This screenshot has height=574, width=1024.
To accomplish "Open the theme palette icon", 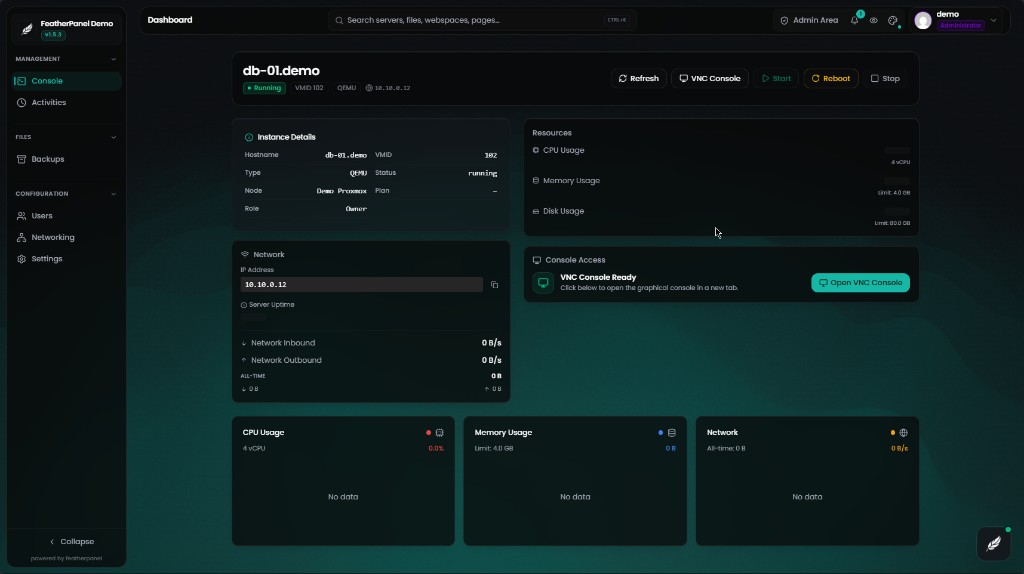I will coord(893,20).
